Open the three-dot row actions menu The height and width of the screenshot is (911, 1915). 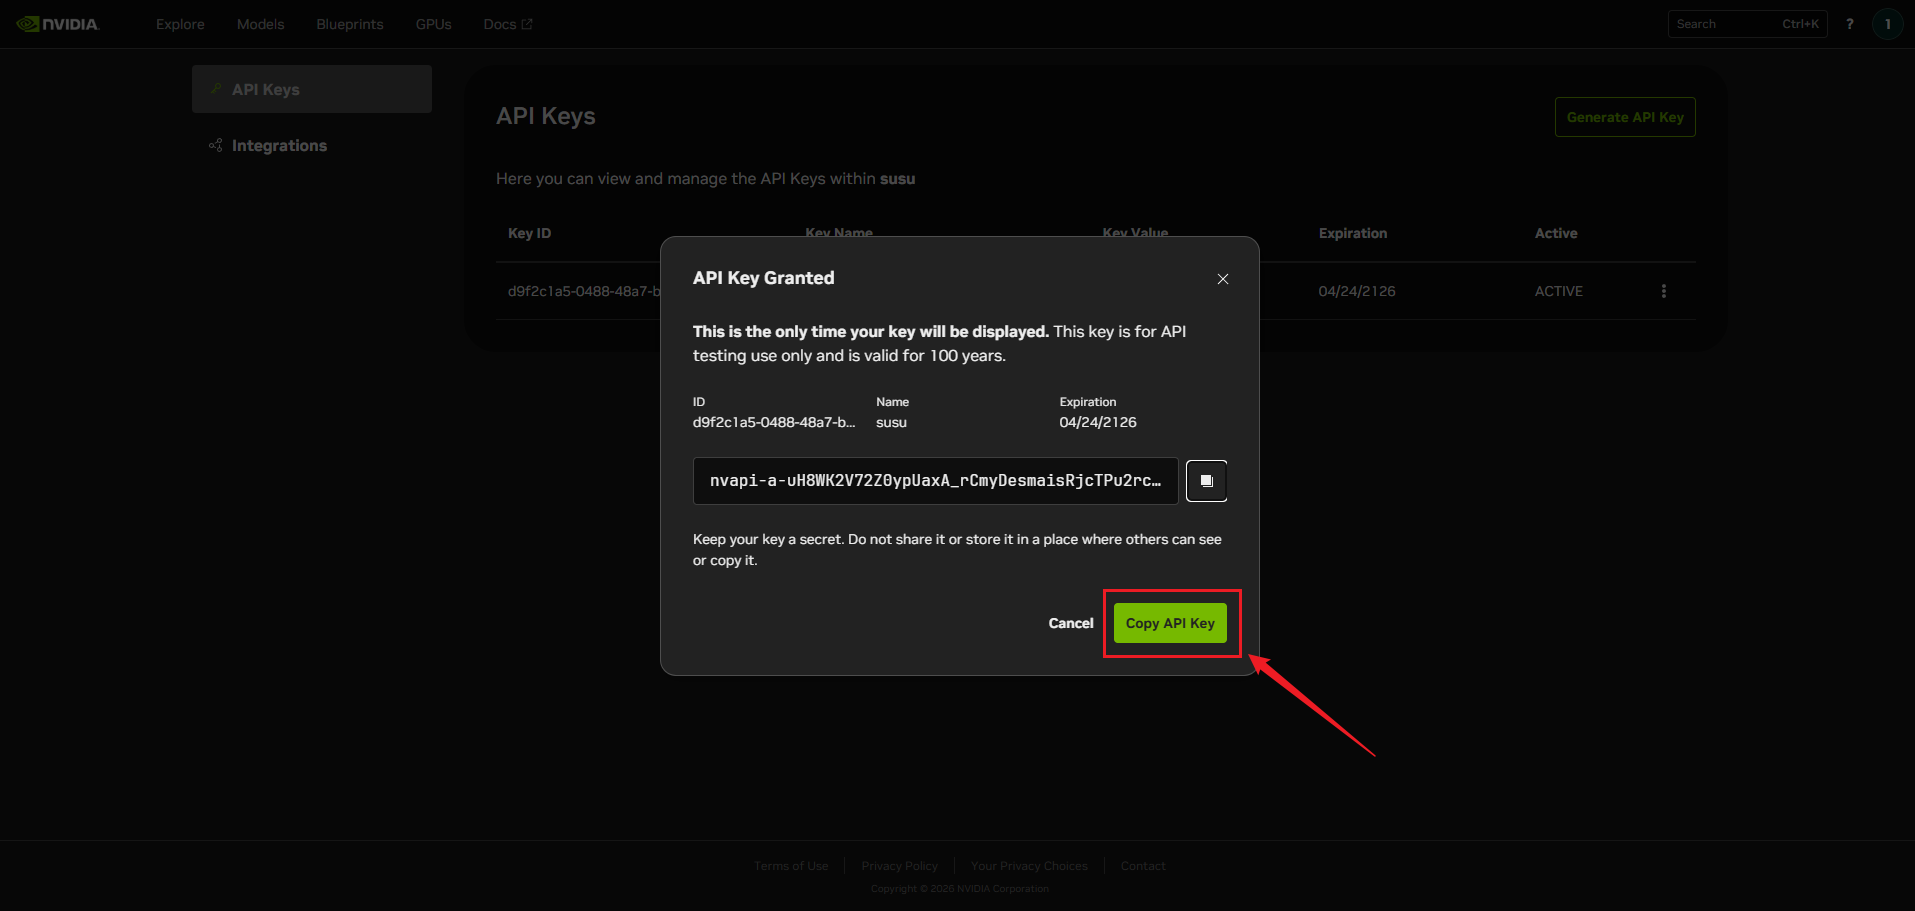[1663, 291]
